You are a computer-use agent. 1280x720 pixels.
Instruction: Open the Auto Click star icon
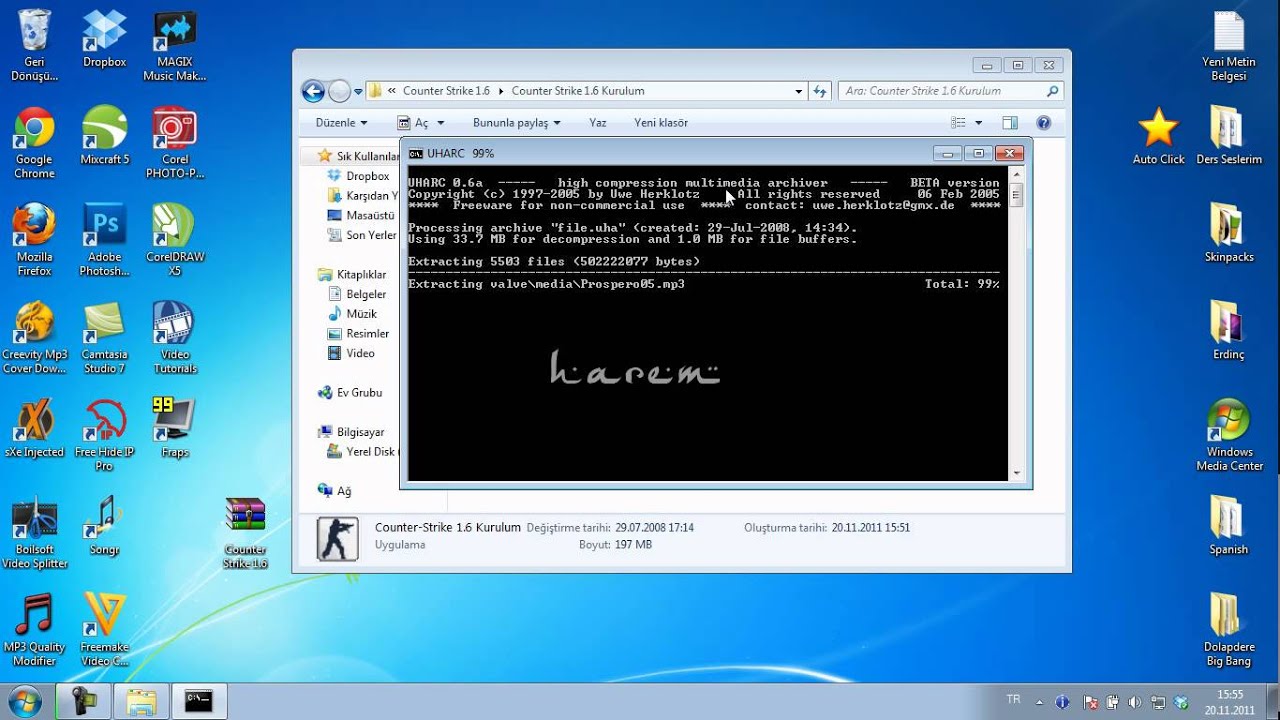point(1158,136)
